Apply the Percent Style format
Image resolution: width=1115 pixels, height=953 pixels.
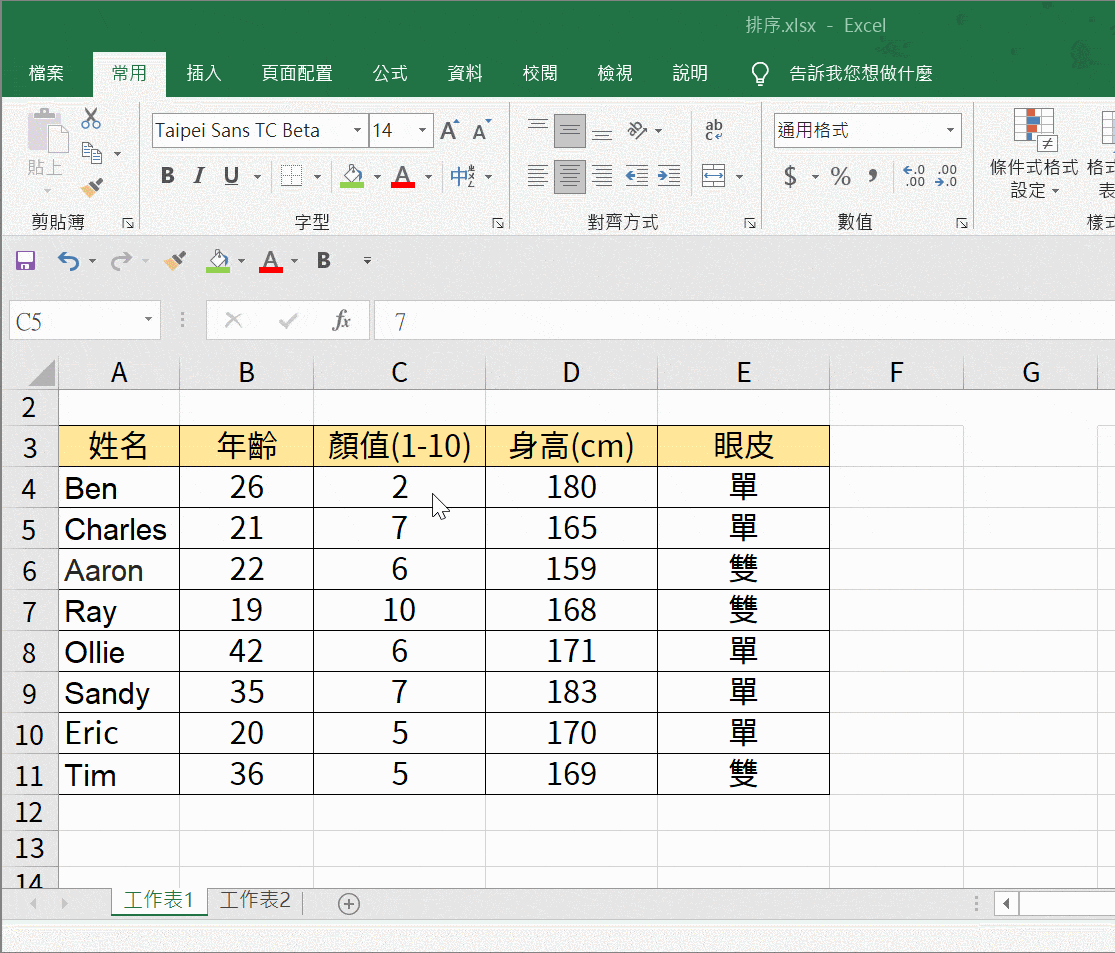840,177
